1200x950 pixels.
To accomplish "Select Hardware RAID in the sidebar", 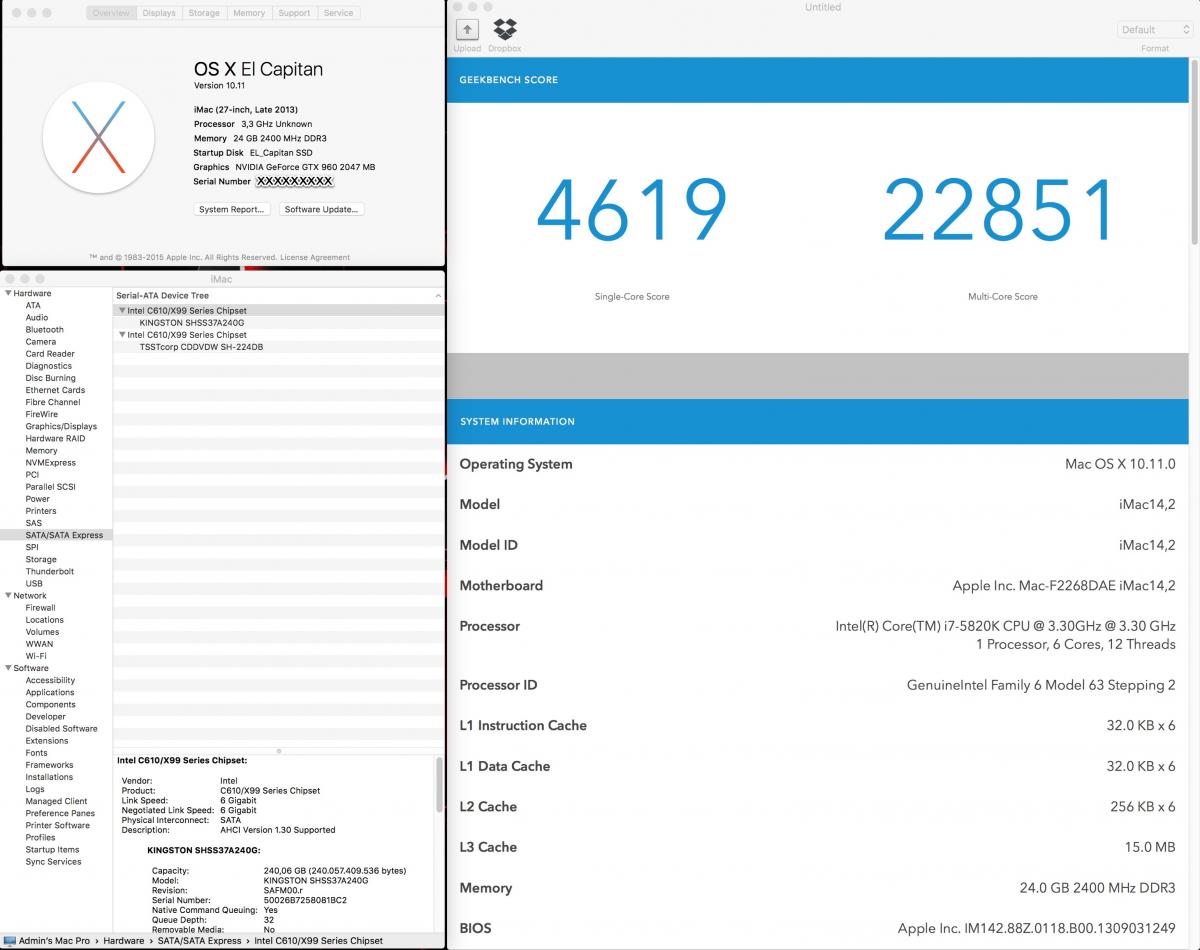I will (56, 438).
